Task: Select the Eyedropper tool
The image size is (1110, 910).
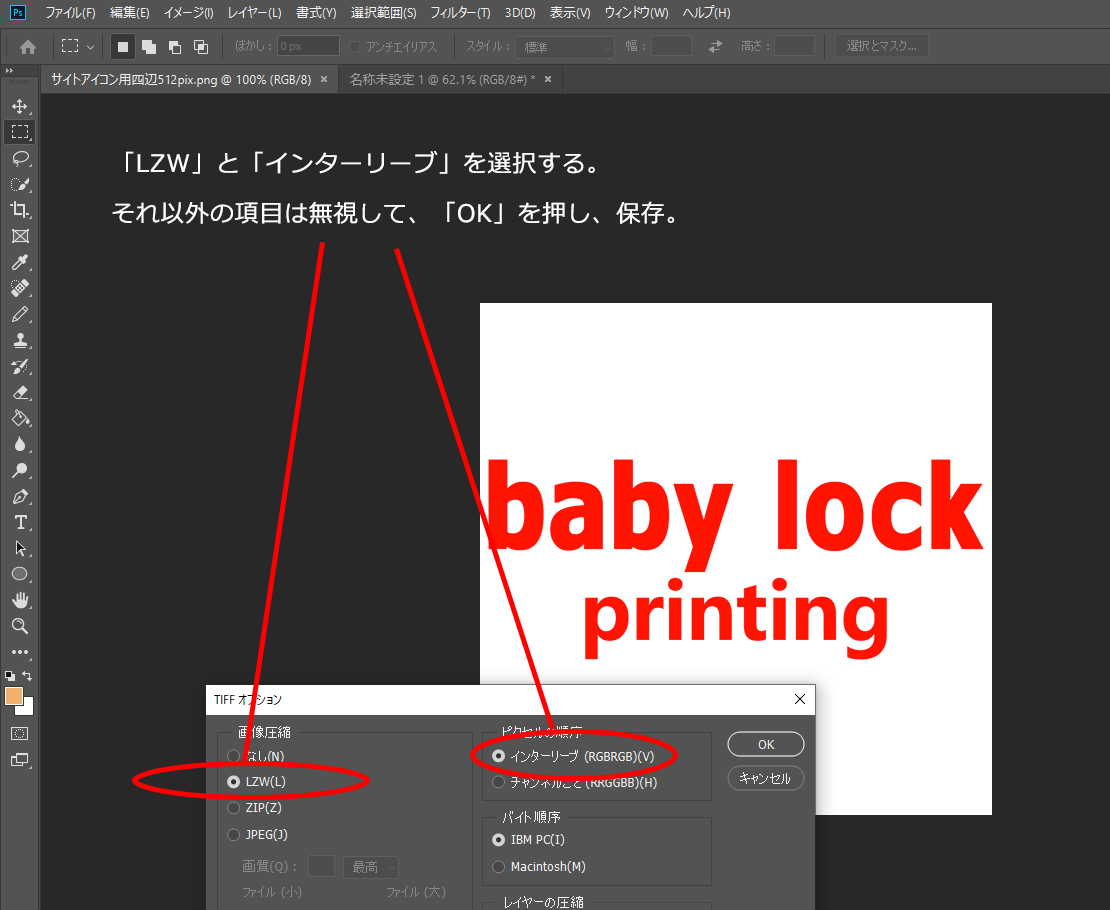Action: (x=19, y=263)
